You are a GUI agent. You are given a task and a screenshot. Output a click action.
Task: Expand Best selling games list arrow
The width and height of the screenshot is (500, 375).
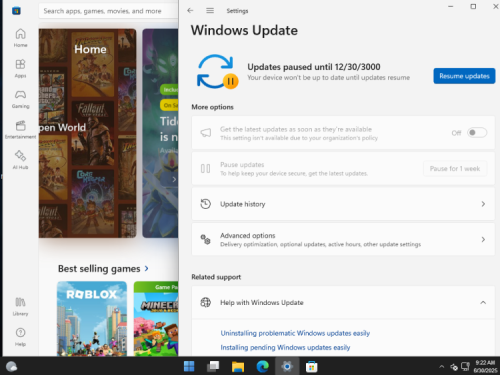(x=146, y=268)
